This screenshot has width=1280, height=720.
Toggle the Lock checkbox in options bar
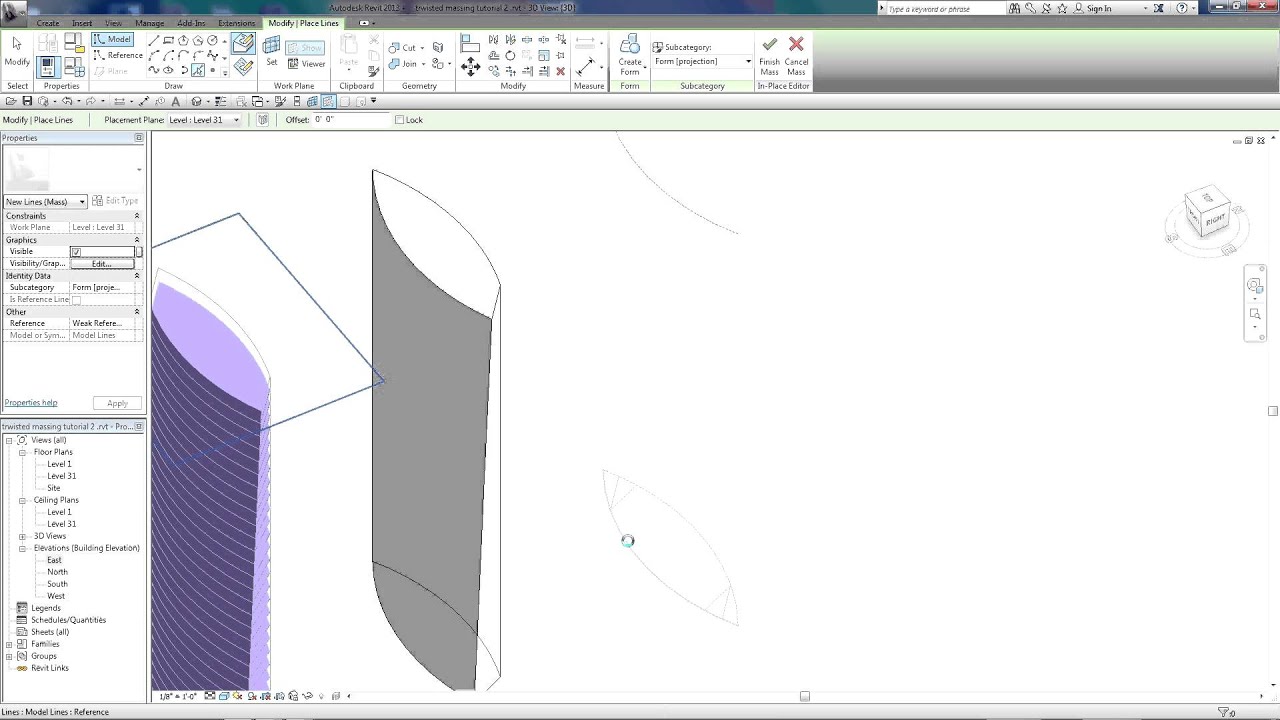pos(399,120)
